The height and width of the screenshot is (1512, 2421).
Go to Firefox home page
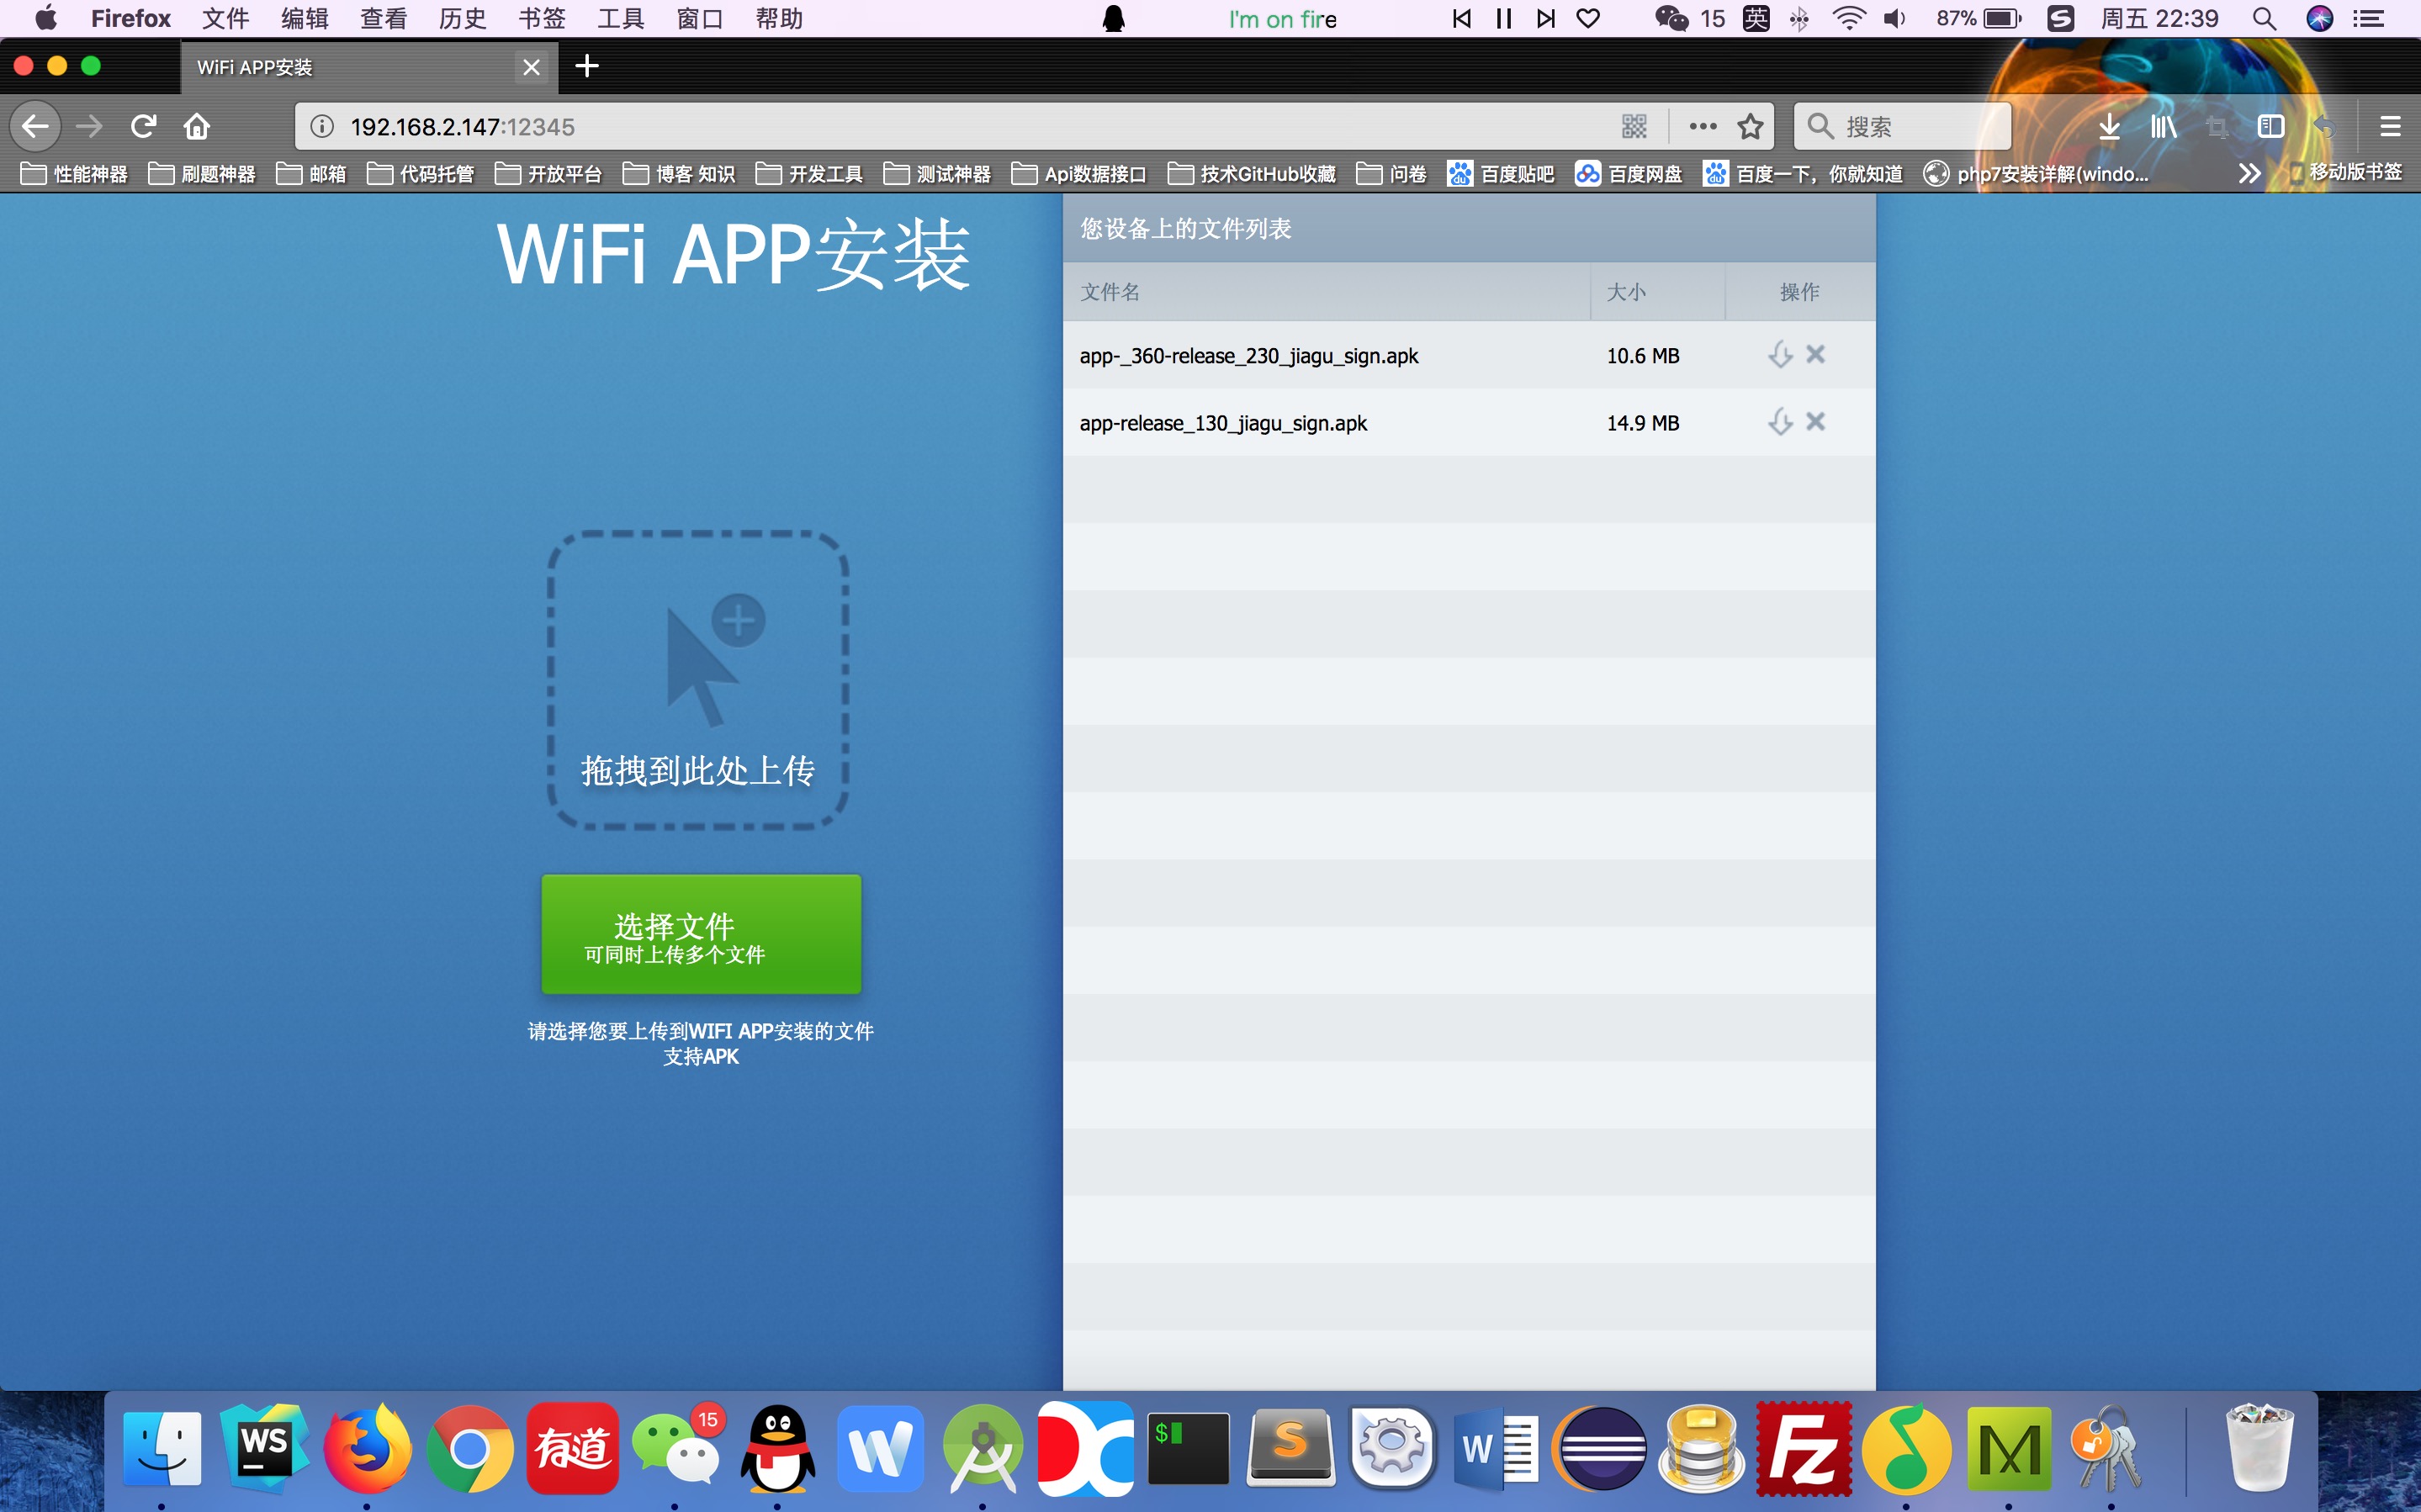(x=197, y=126)
